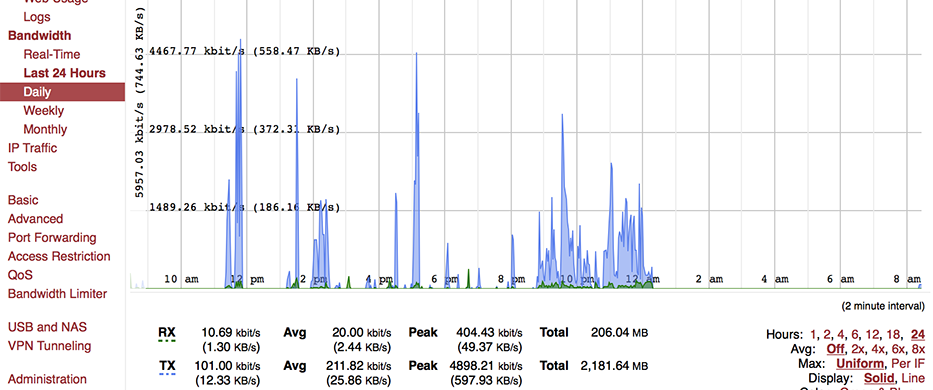The width and height of the screenshot is (933, 390).
Task: Open Real-Time bandwidth view
Action: pyautogui.click(x=52, y=54)
